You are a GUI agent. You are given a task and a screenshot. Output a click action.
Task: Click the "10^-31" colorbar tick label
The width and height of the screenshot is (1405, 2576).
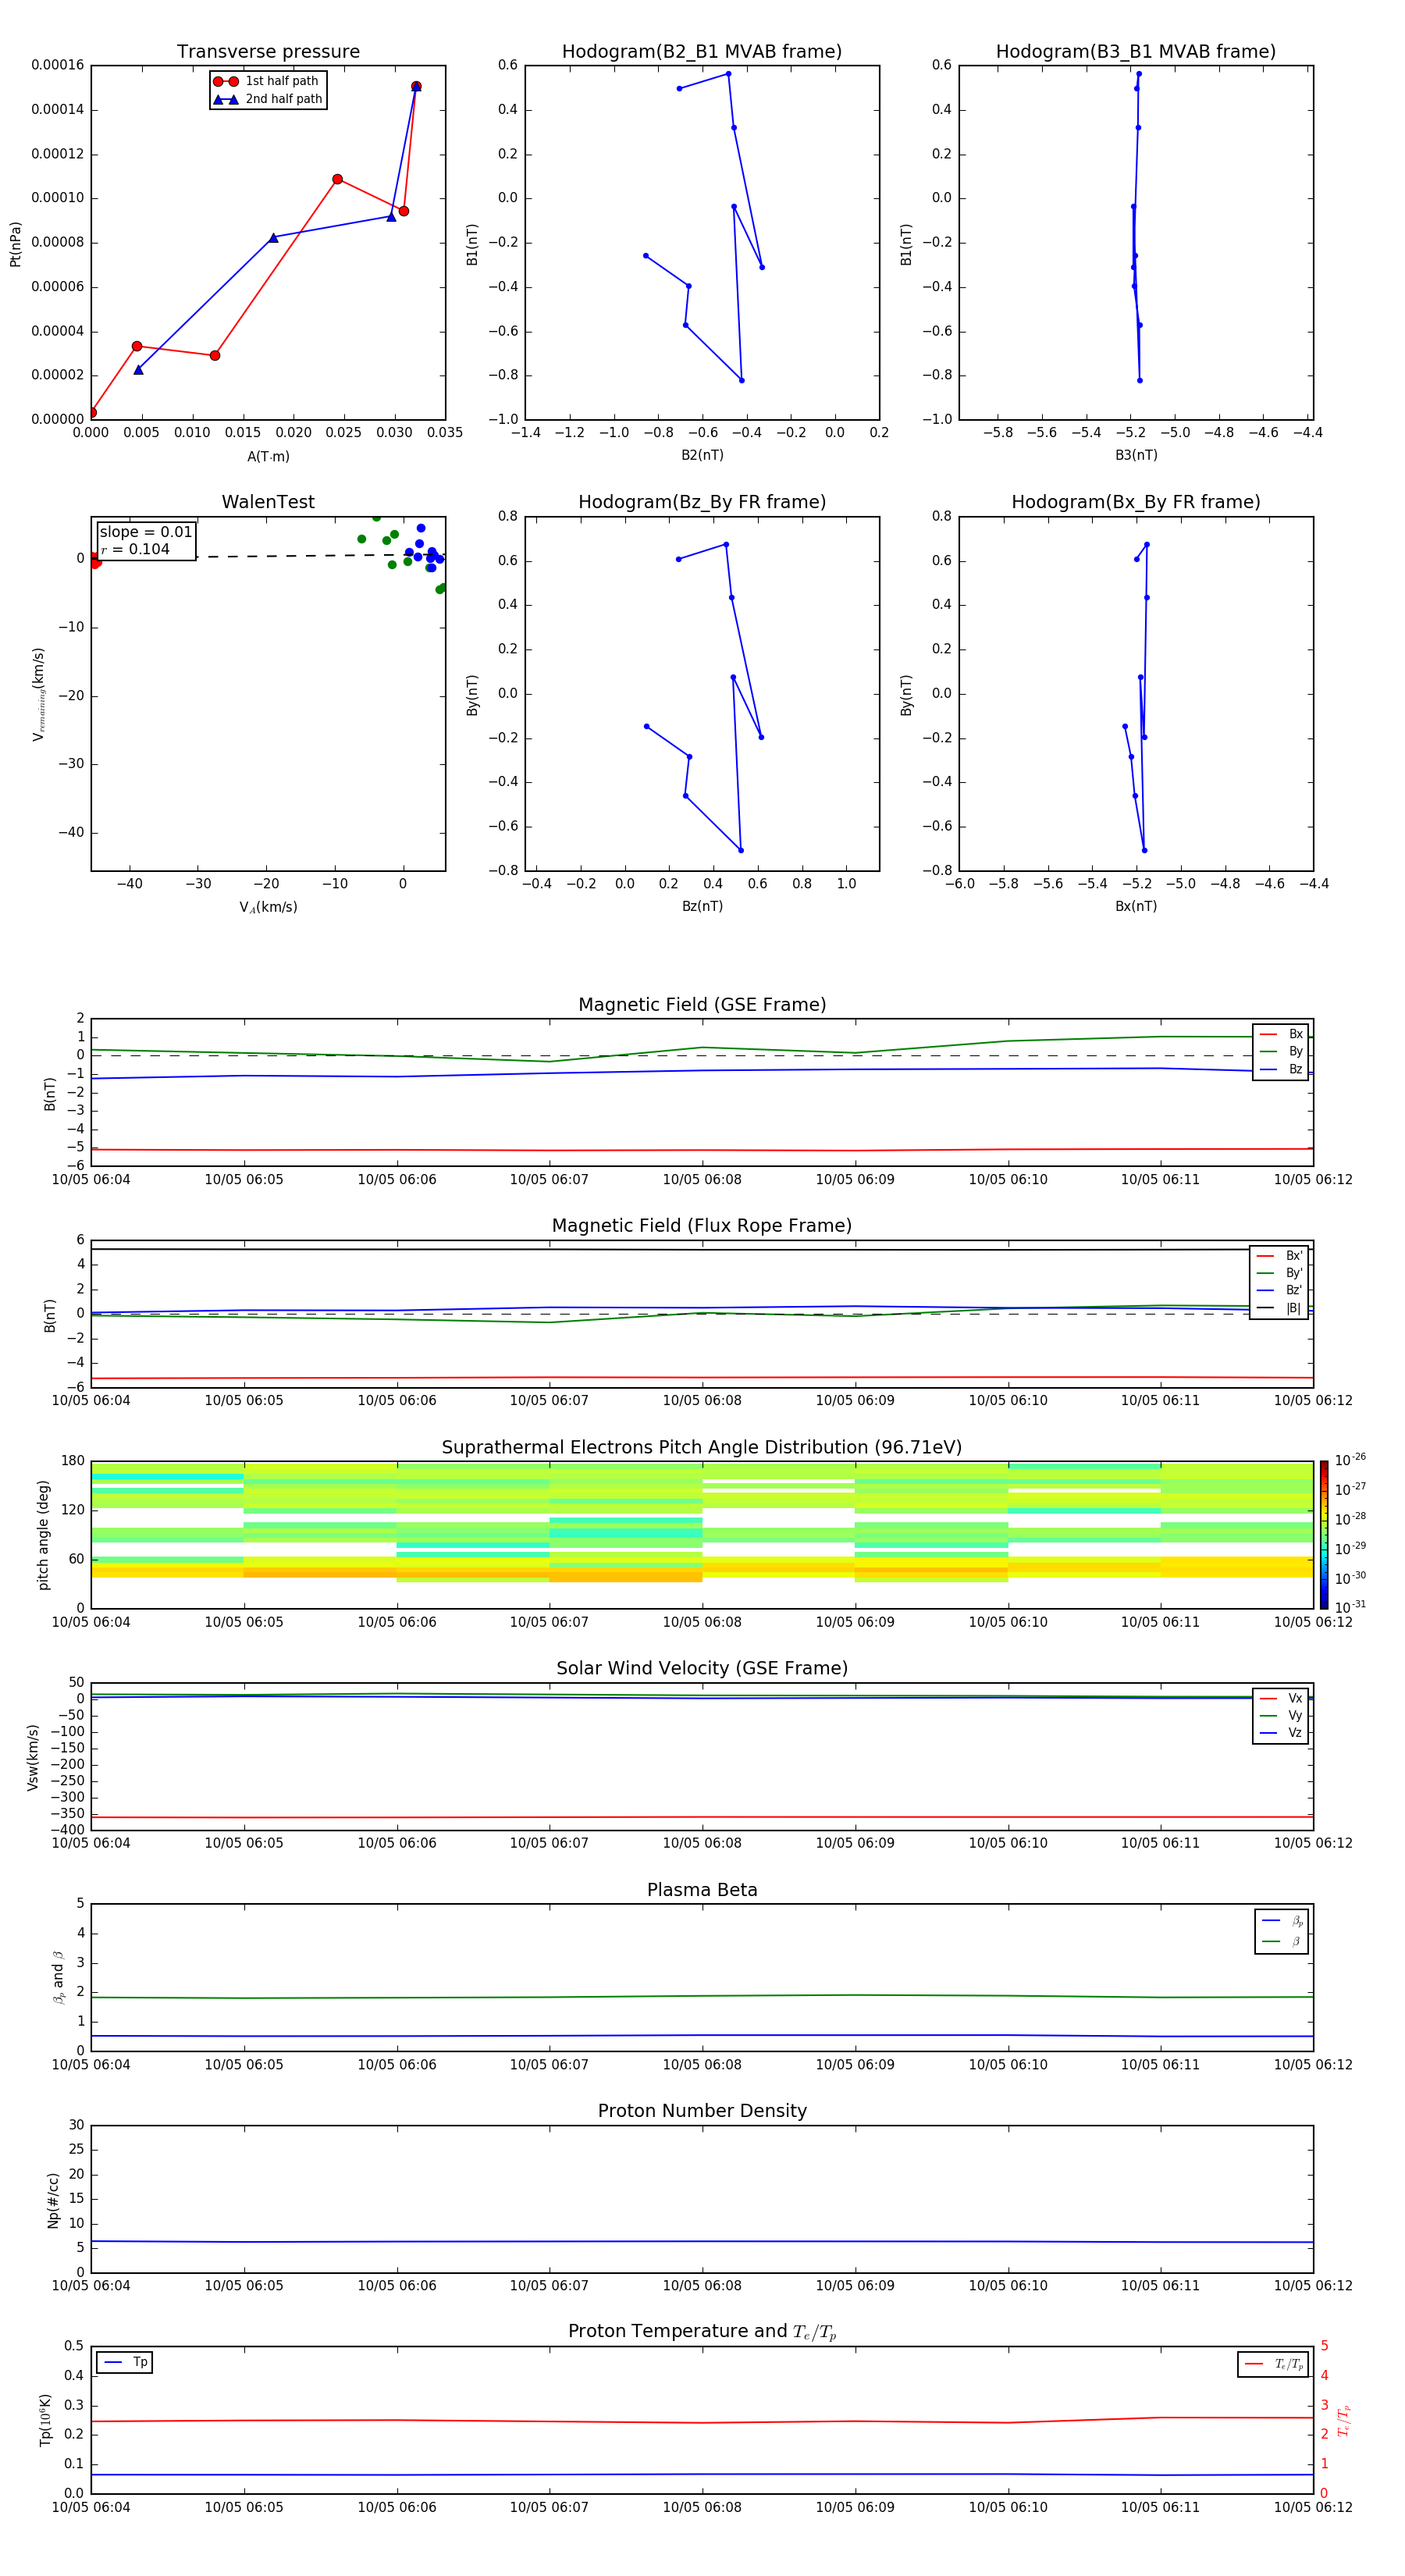pyautogui.click(x=1351, y=1607)
